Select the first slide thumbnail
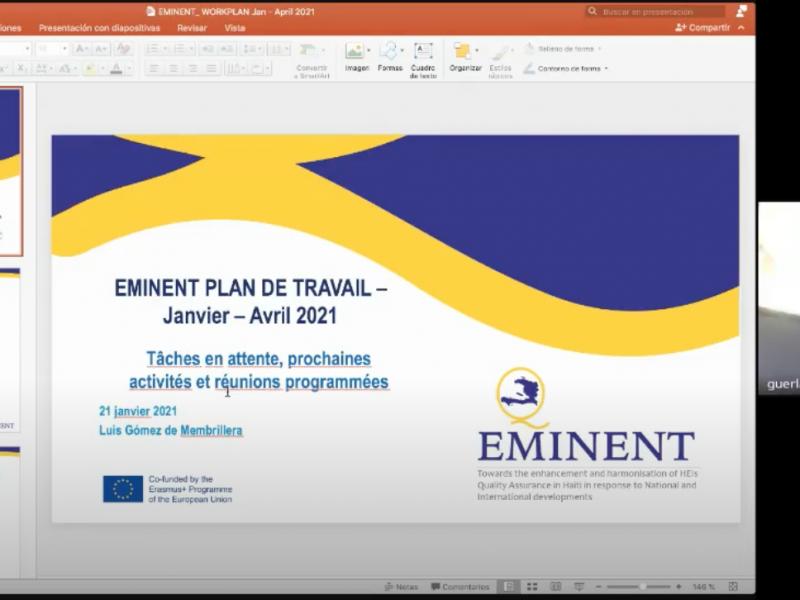 [x=11, y=171]
